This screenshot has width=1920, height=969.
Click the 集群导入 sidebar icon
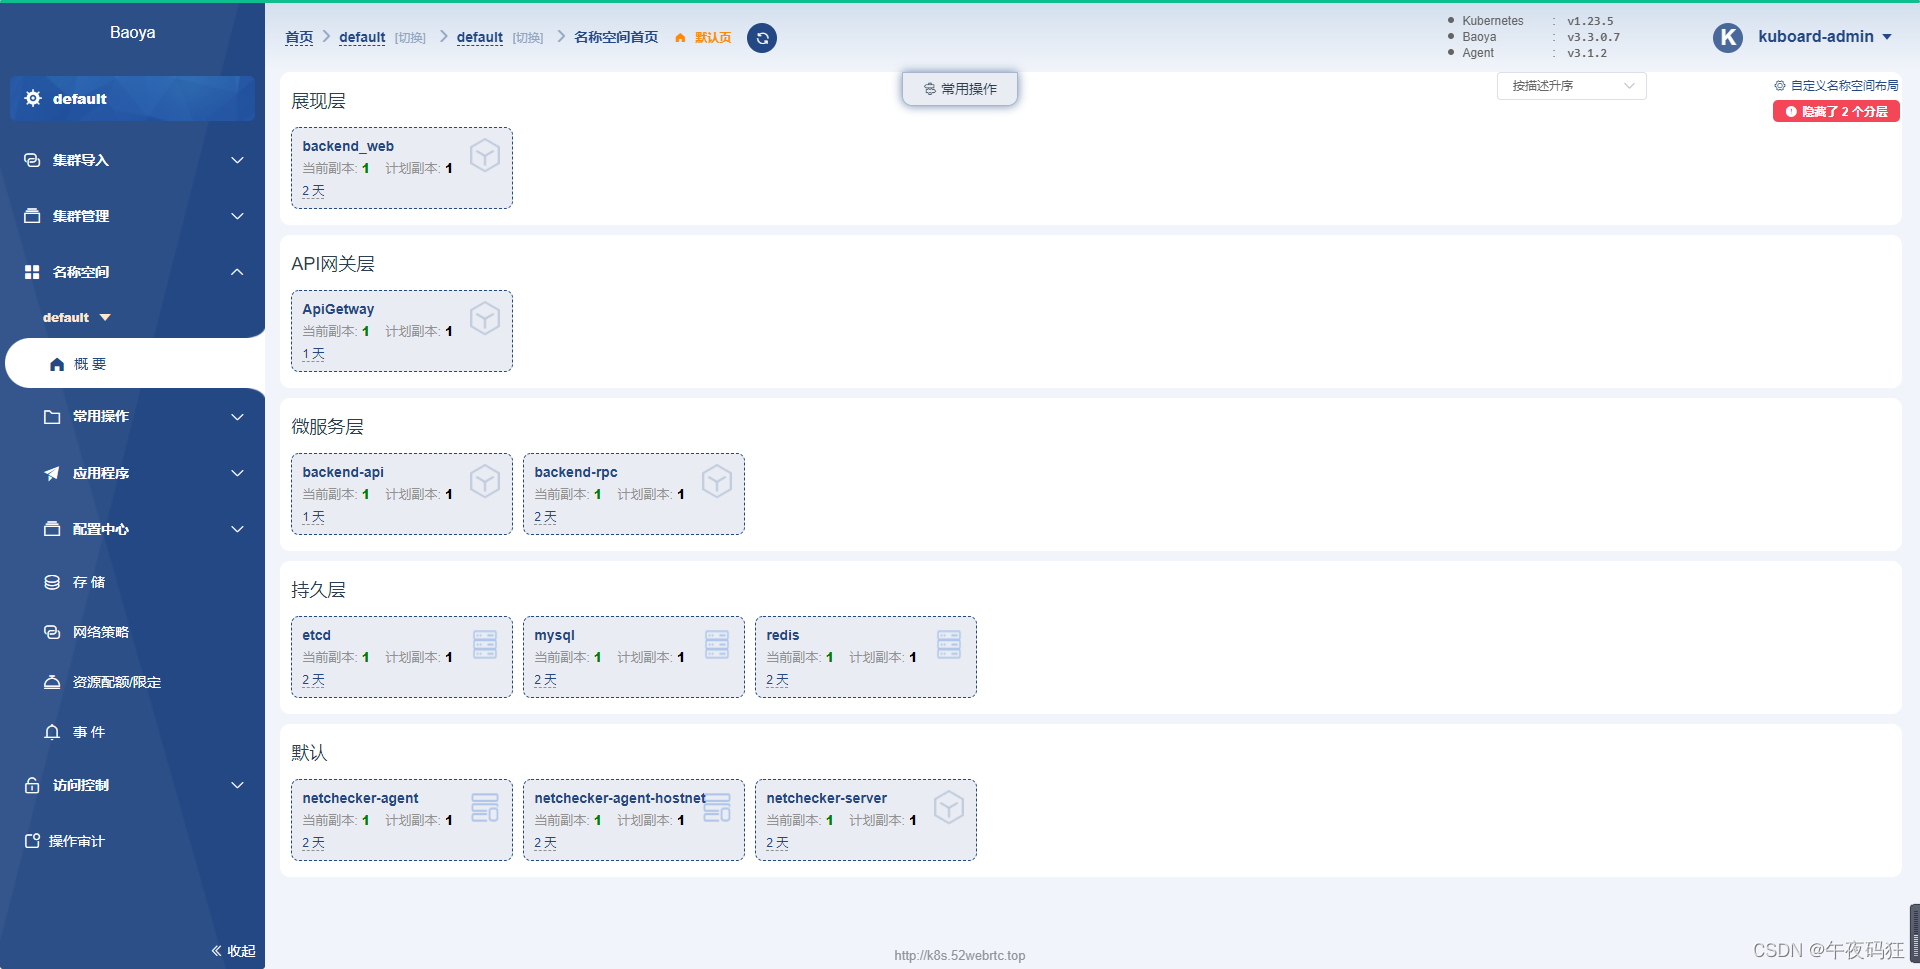[x=32, y=160]
